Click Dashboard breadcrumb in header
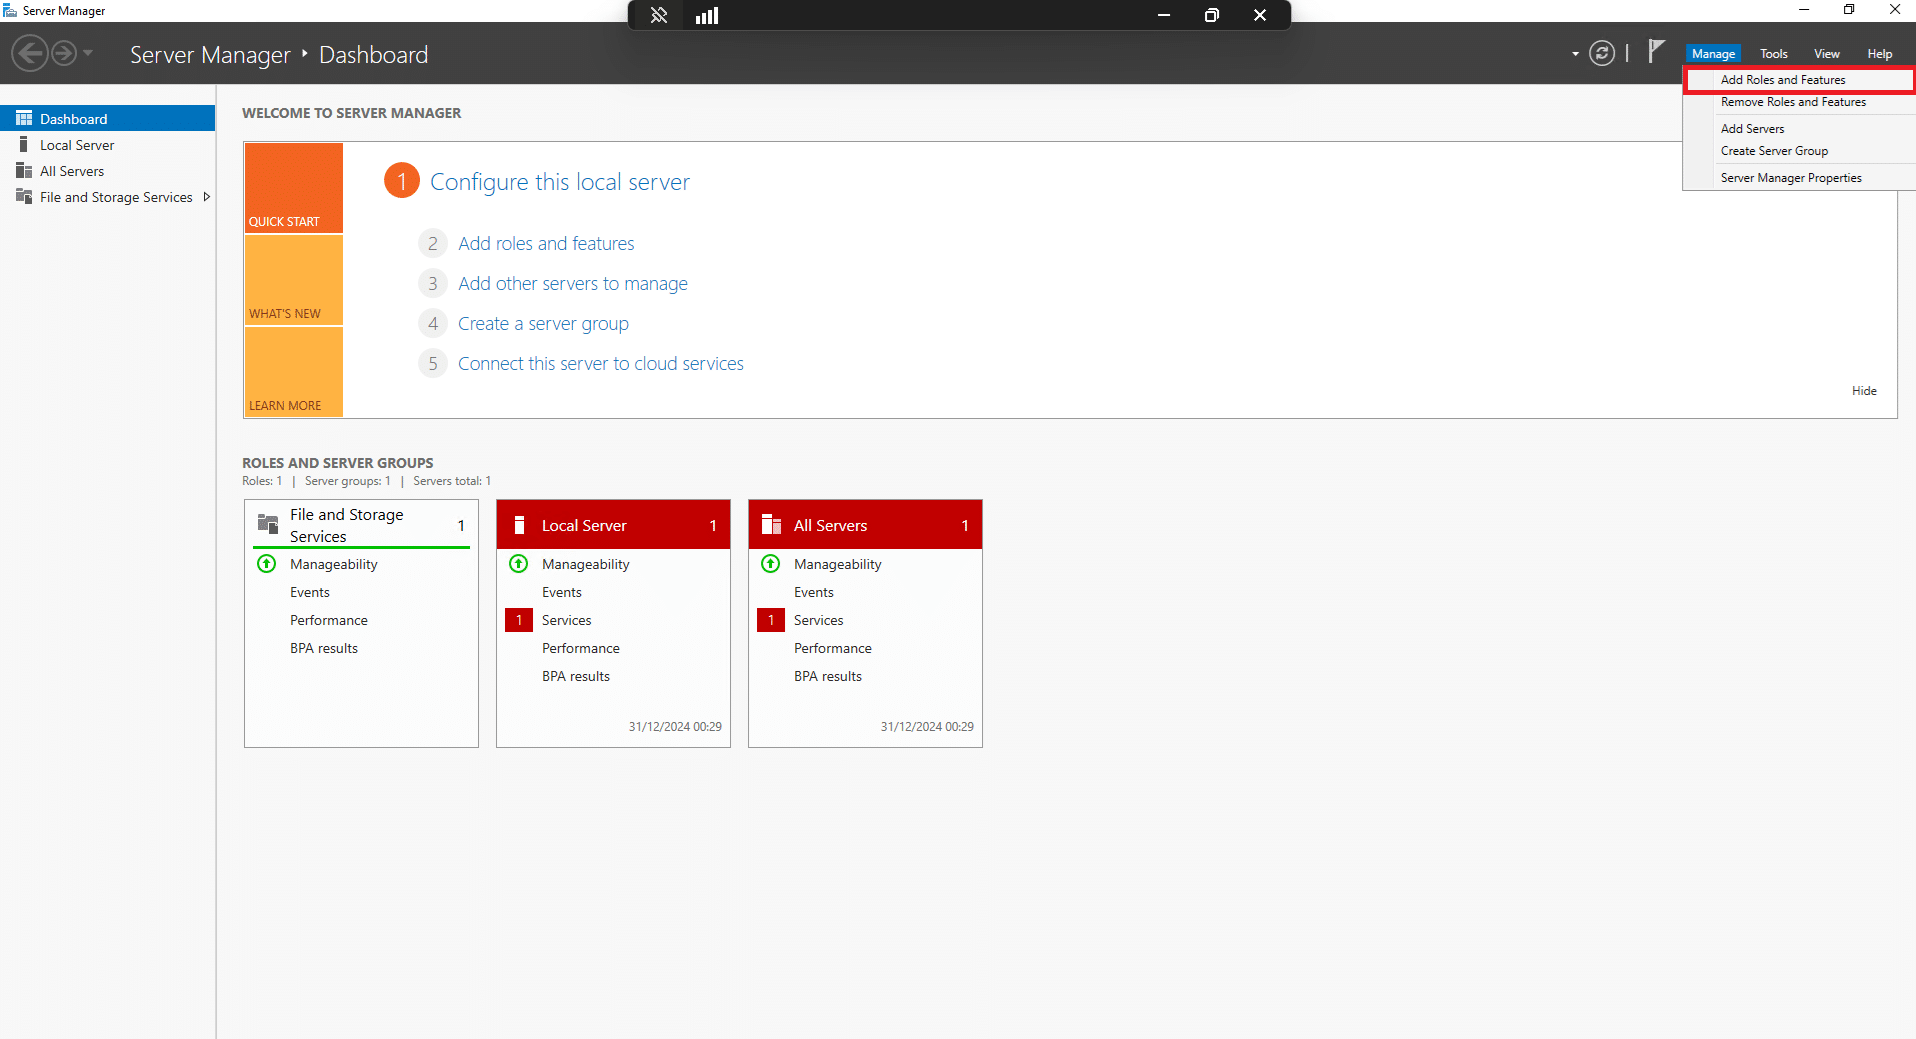Viewport: 1916px width, 1039px height. tap(373, 55)
